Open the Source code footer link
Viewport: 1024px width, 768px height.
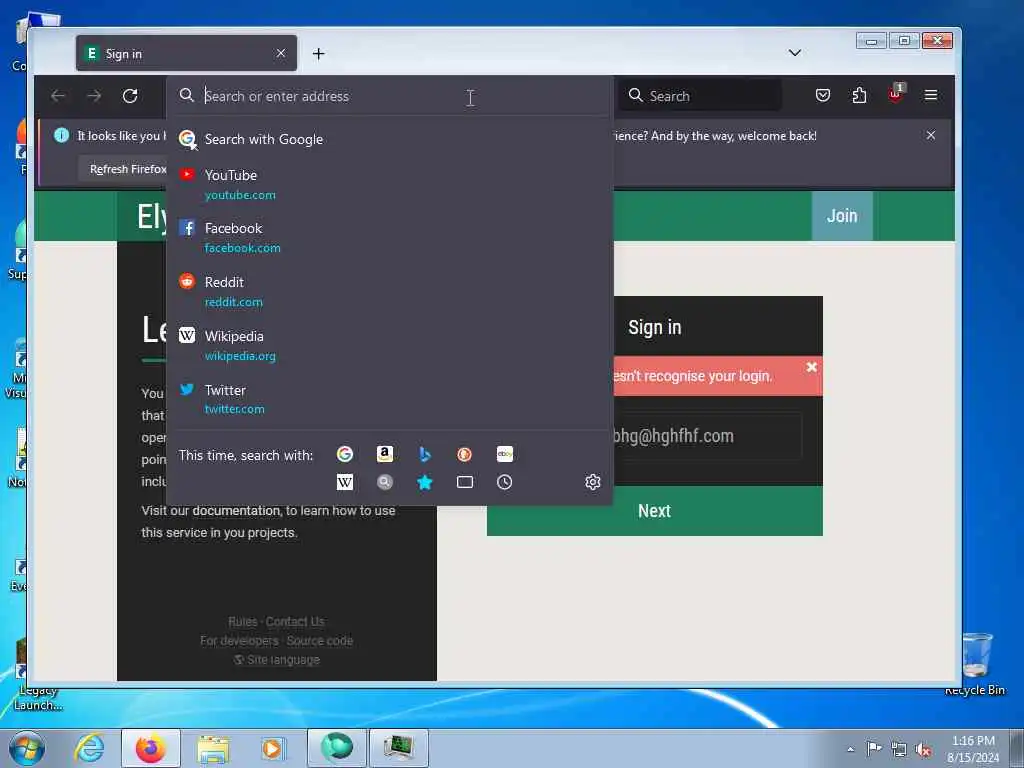(x=319, y=641)
